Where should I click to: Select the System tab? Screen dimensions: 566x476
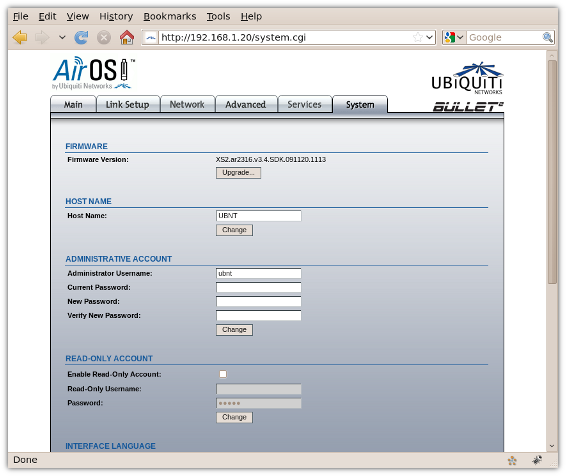coord(360,104)
